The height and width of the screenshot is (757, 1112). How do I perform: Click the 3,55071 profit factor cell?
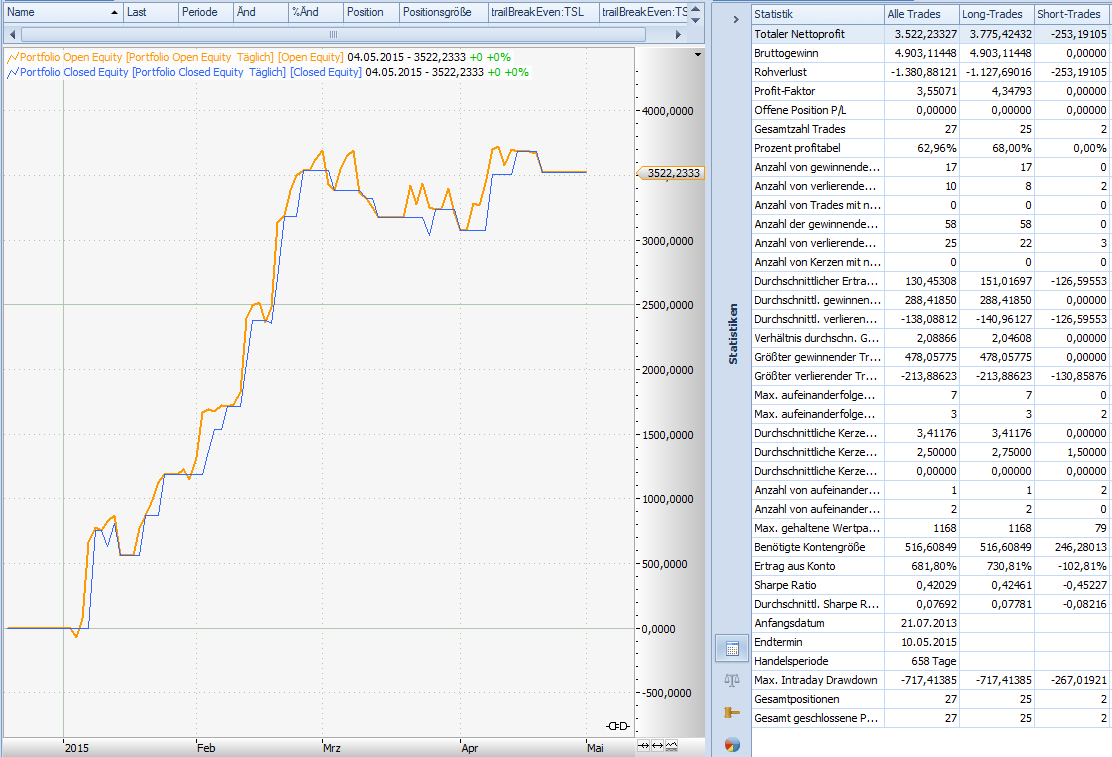pos(922,91)
